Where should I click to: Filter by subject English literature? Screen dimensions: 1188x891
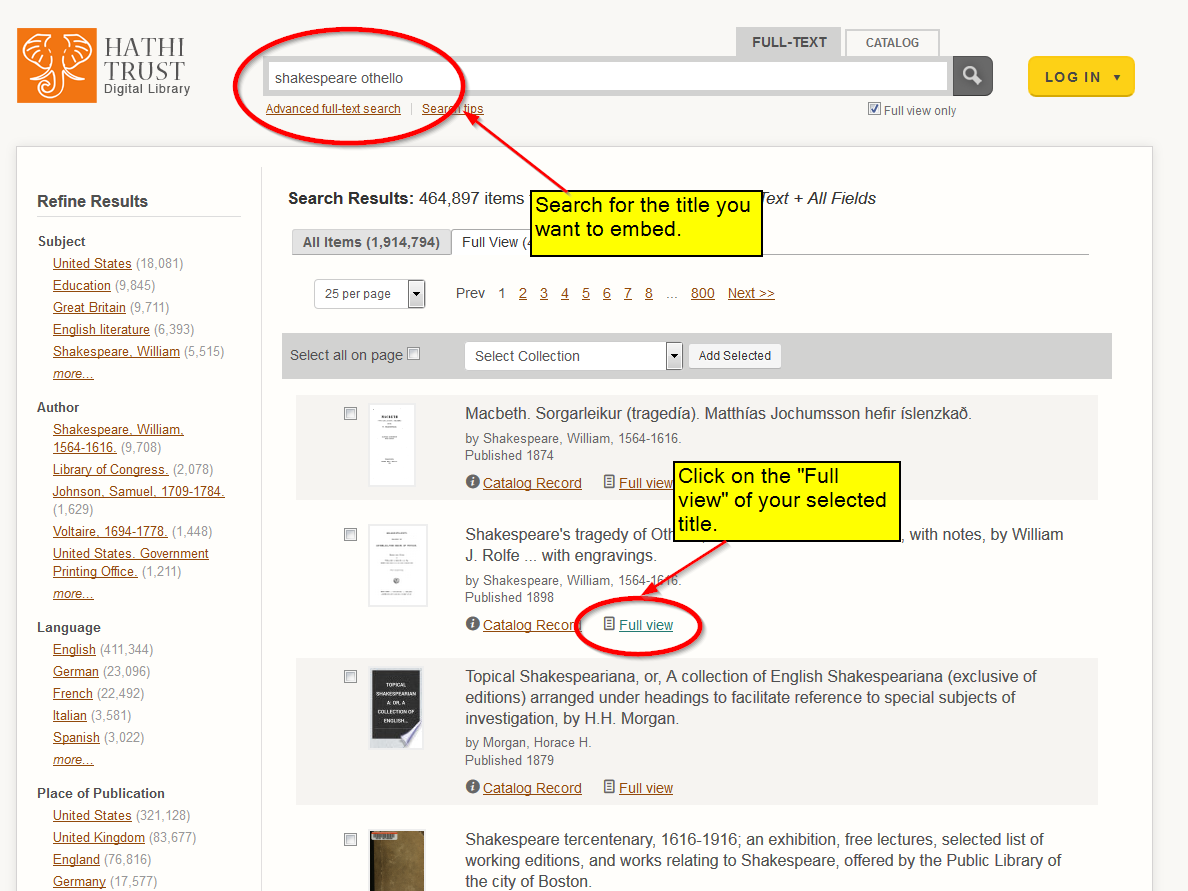pyautogui.click(x=102, y=329)
